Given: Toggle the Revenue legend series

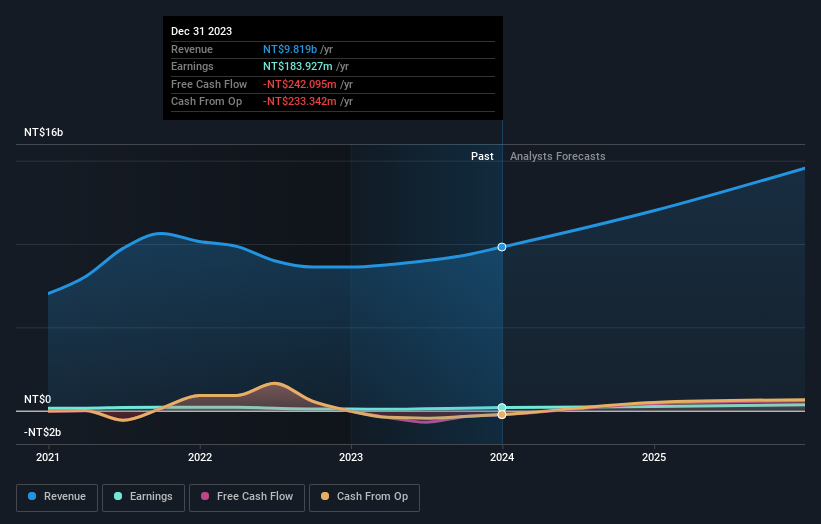Looking at the screenshot, I should pos(57,497).
